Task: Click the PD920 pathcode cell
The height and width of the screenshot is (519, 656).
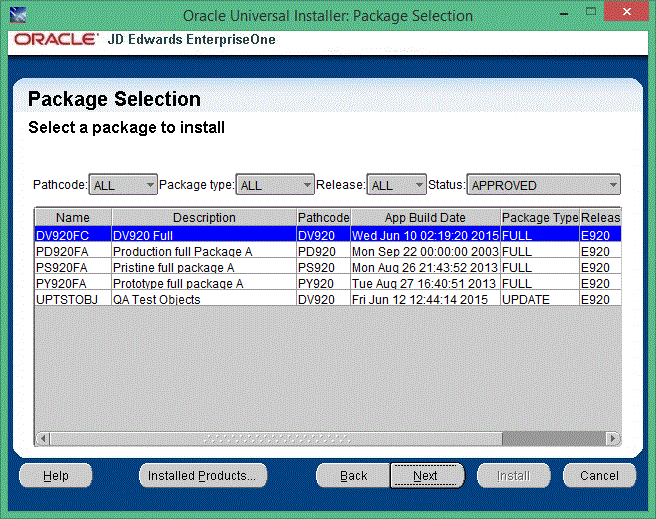Action: (x=323, y=251)
